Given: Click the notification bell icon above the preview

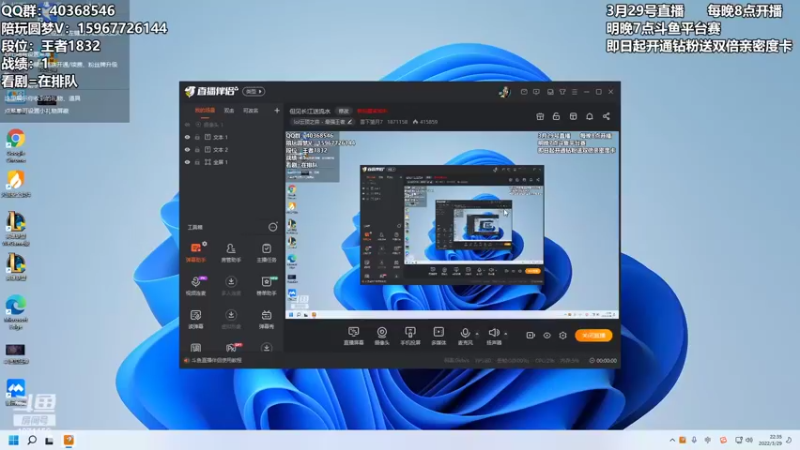Looking at the screenshot, I should pyautogui.click(x=589, y=116).
